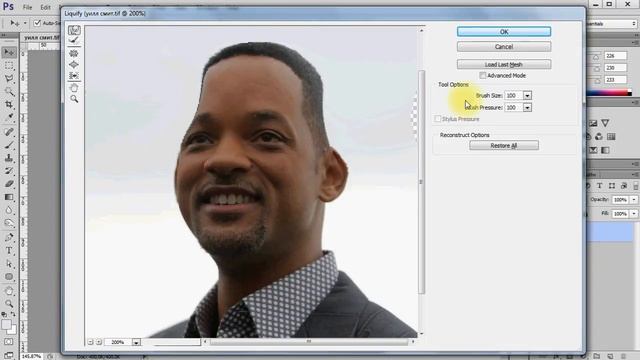Choose the Eraser tool
Image resolution: width=640 pixels, height=360 pixels.
[x=9, y=184]
